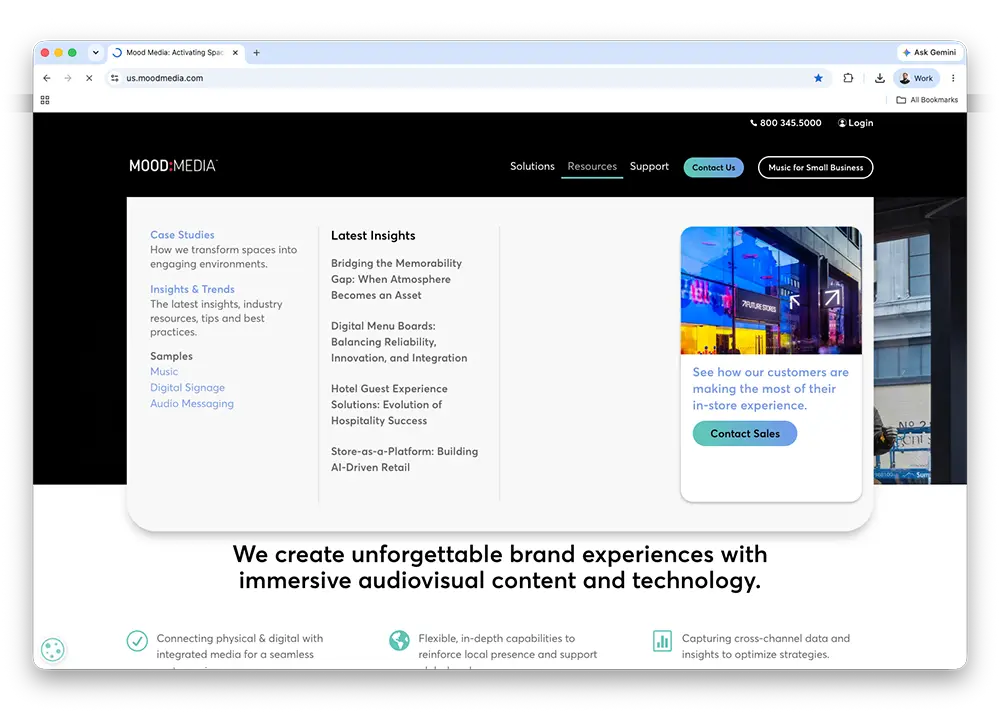
Task: Open the Work profile button
Action: (916, 78)
